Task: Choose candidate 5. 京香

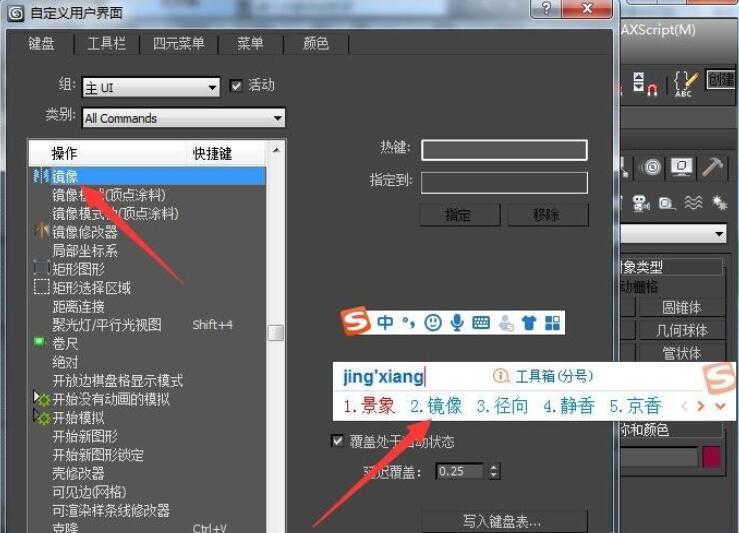Action: [635, 406]
